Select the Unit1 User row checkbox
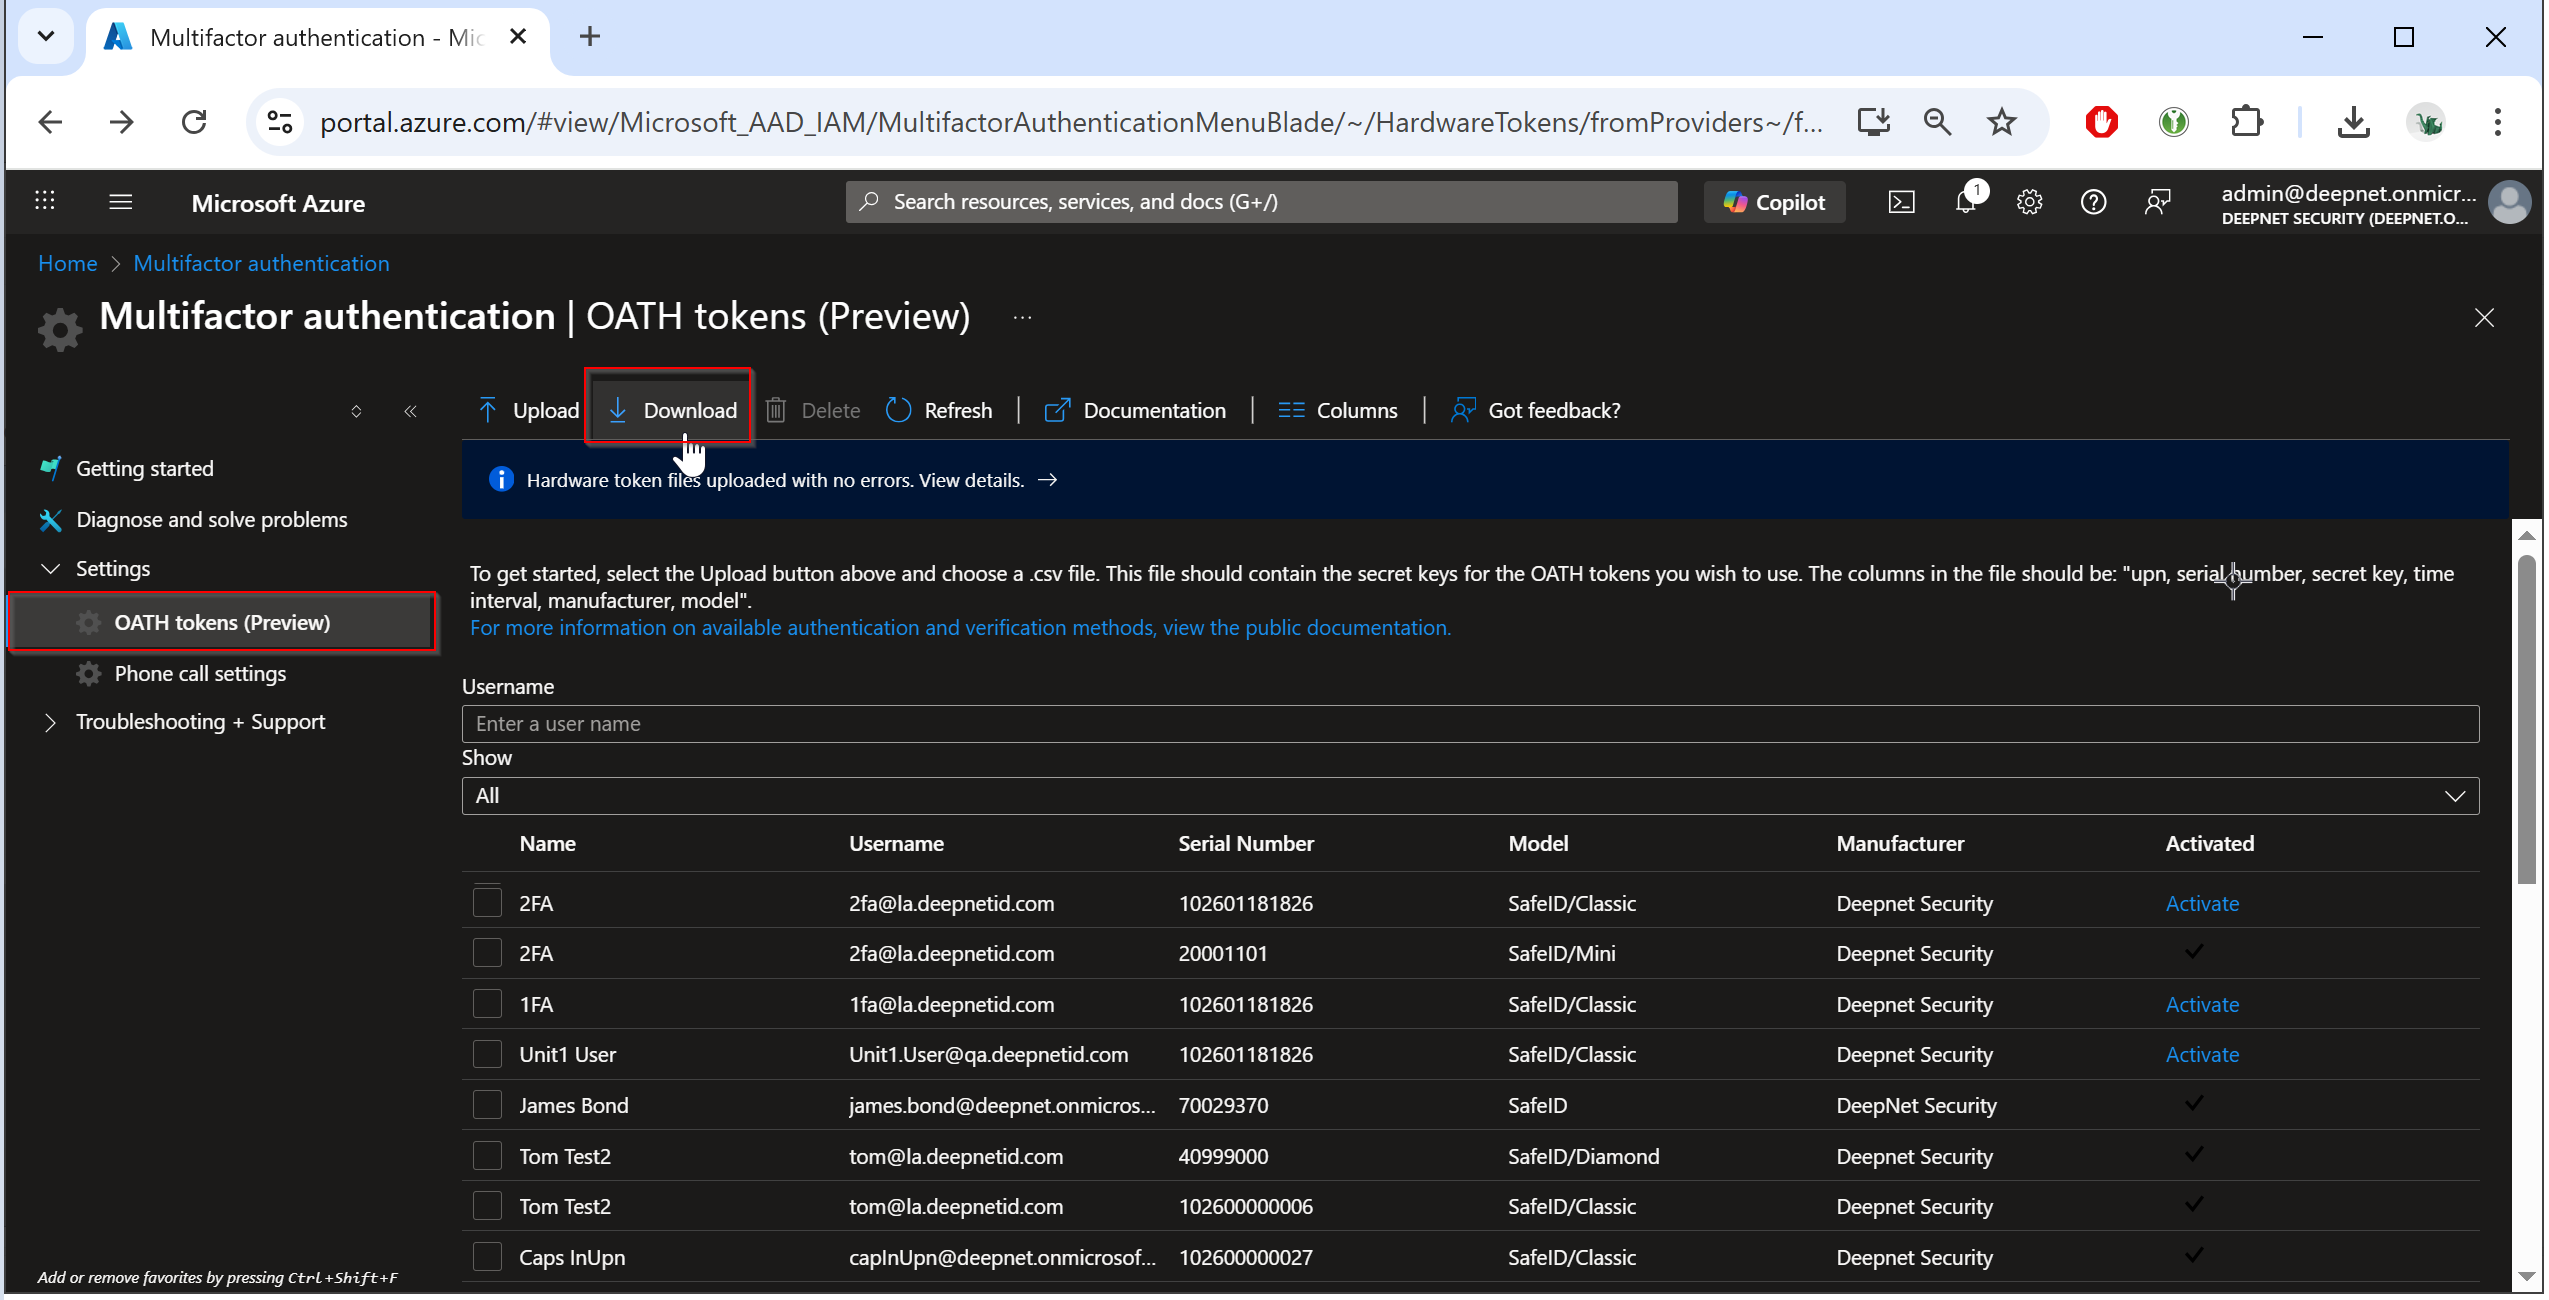The height and width of the screenshot is (1300, 2549). [487, 1054]
